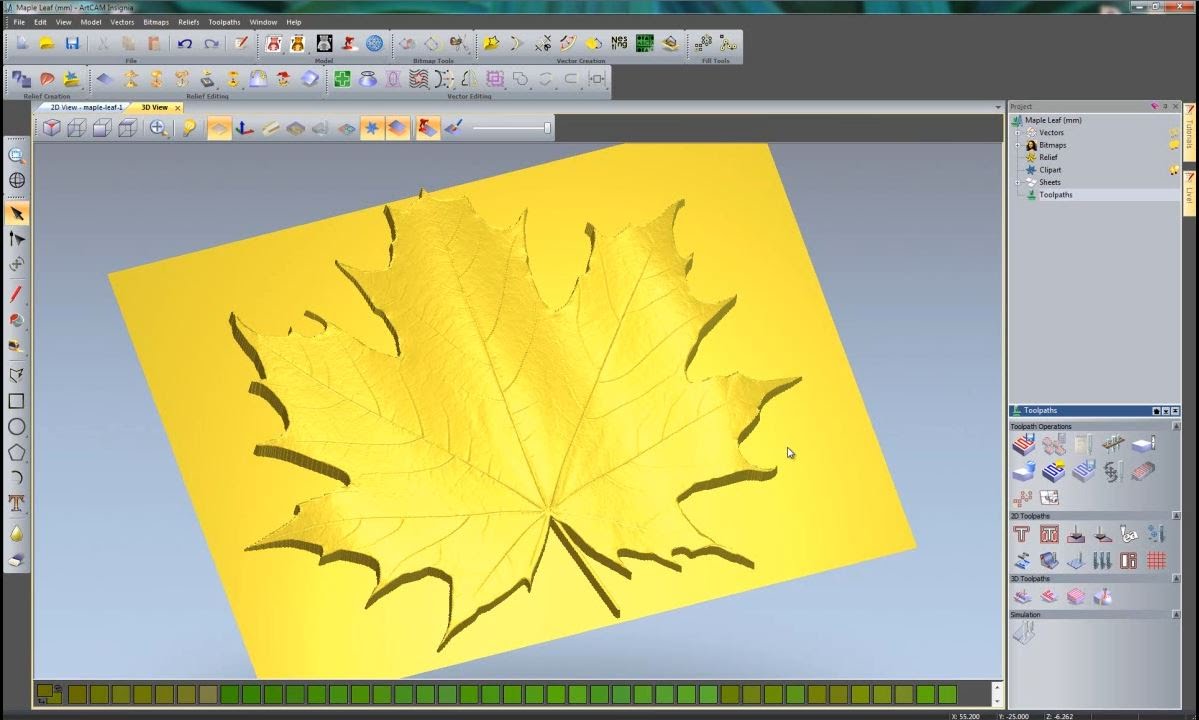
Task: Select the arrow Select tool
Action: pyautogui.click(x=17, y=214)
